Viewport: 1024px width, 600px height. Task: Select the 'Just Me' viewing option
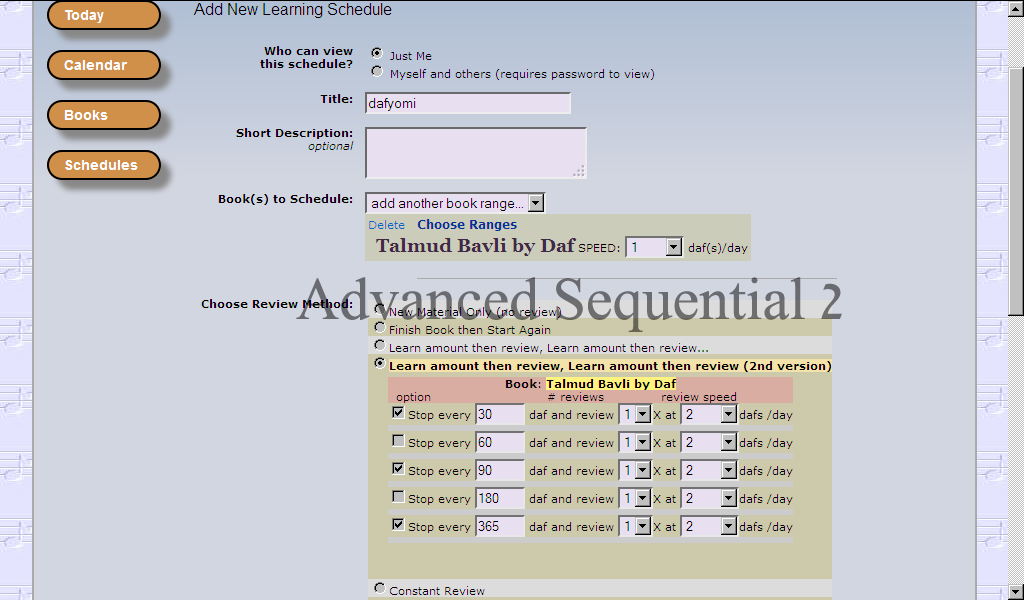(377, 53)
